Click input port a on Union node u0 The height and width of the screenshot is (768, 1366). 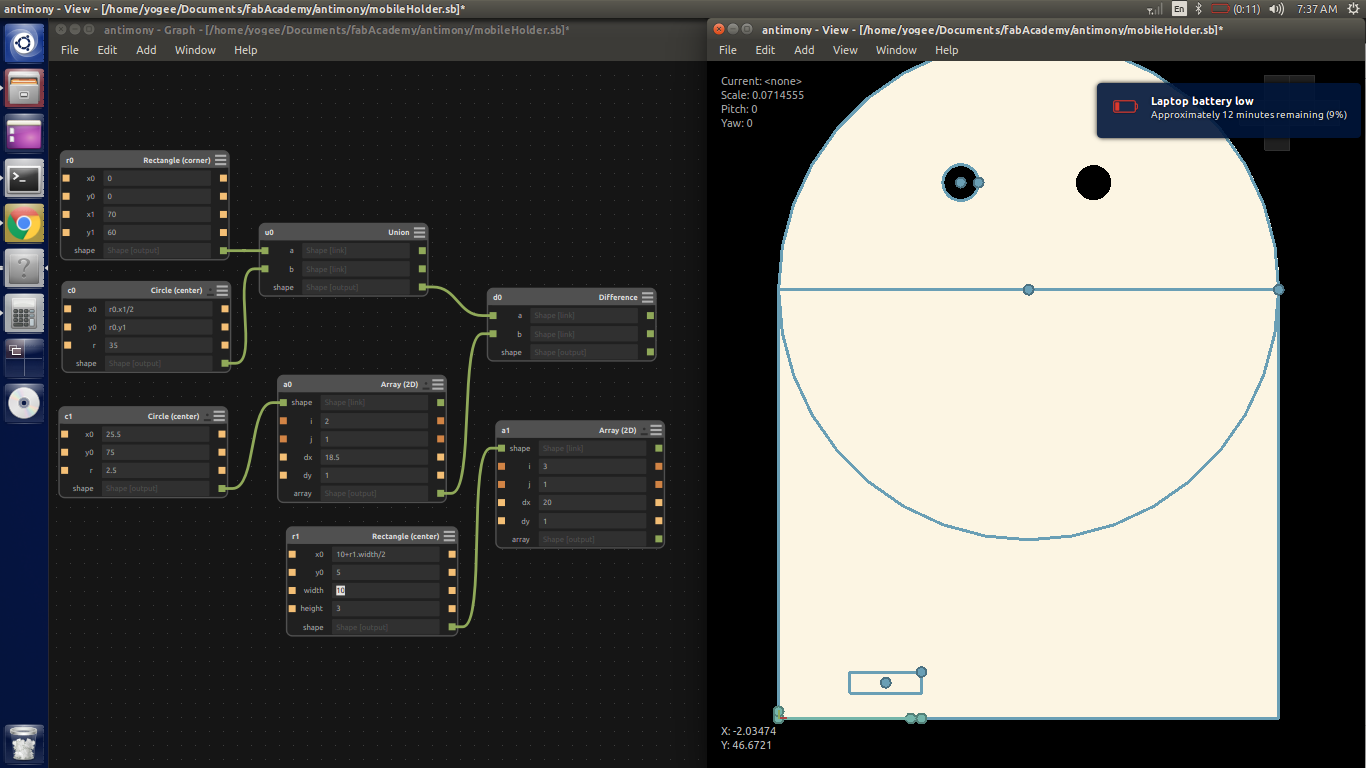pos(265,250)
